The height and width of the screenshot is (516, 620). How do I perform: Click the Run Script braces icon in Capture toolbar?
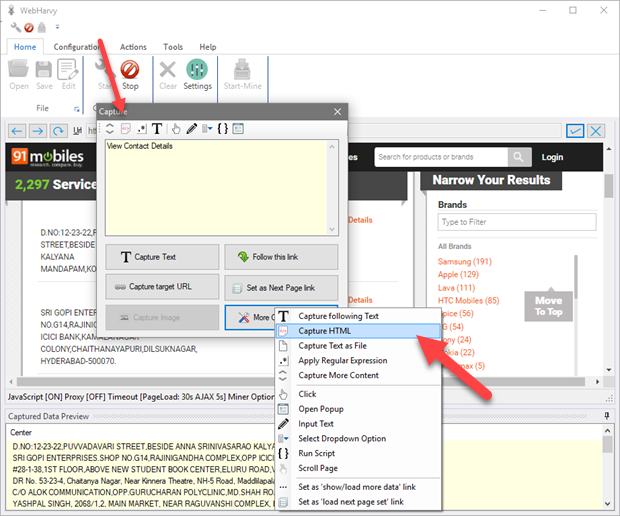(x=223, y=129)
